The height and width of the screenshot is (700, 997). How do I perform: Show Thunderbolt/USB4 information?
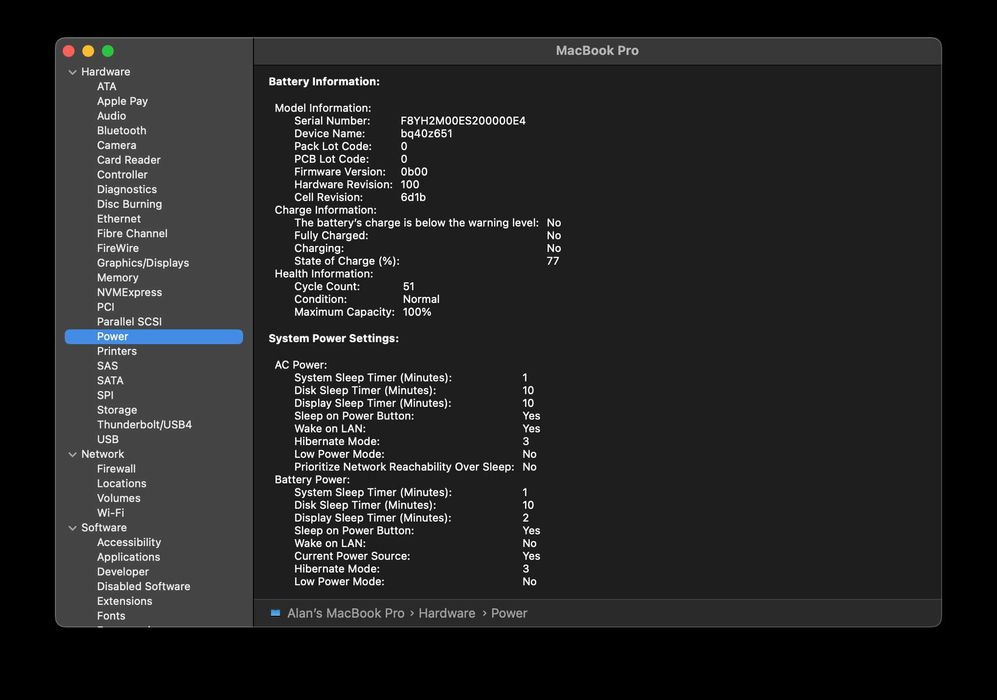pyautogui.click(x=144, y=425)
